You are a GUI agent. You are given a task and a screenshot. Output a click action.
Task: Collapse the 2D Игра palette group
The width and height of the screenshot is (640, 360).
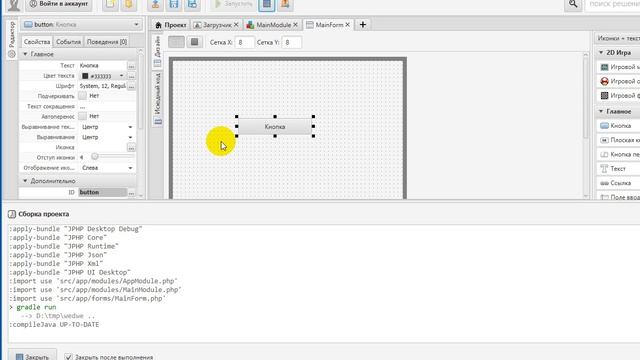(600, 53)
